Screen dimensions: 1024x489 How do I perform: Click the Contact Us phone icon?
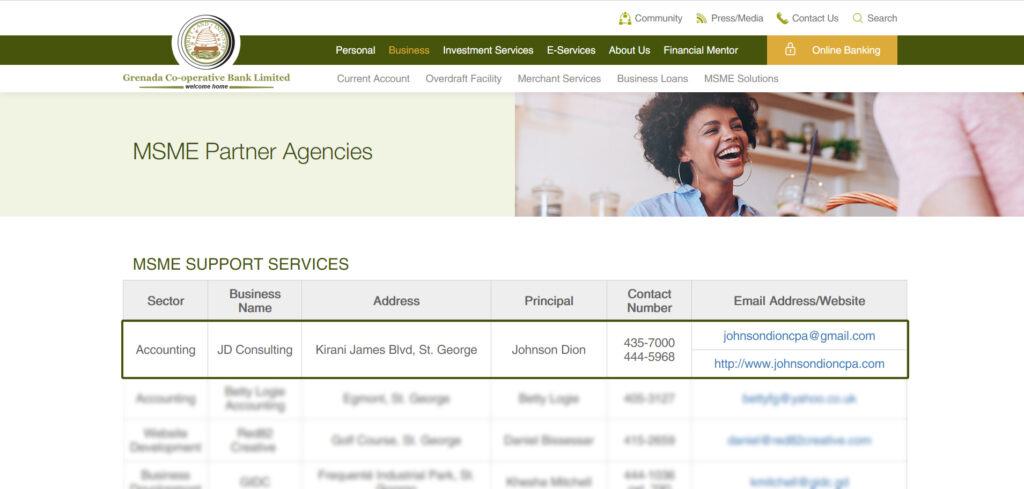pyautogui.click(x=782, y=18)
